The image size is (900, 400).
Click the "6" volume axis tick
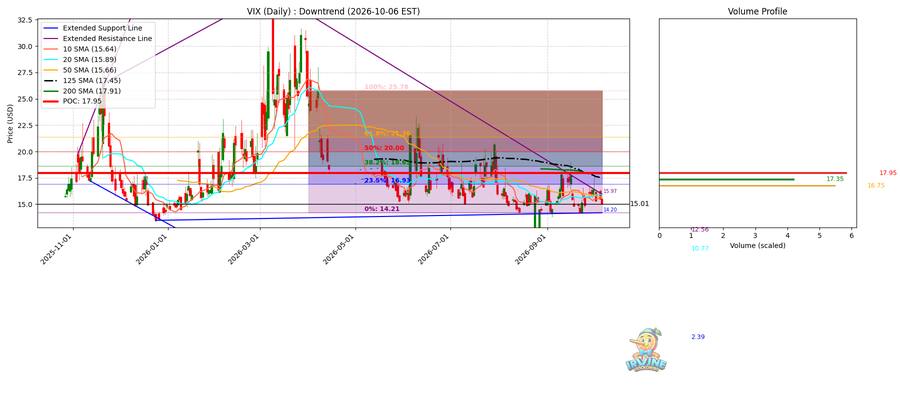click(x=852, y=235)
